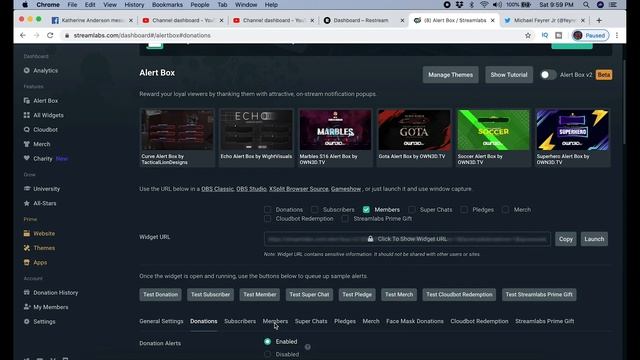This screenshot has width=640, height=360.
Task: Open Website in Prime section
Action: click(x=40, y=233)
